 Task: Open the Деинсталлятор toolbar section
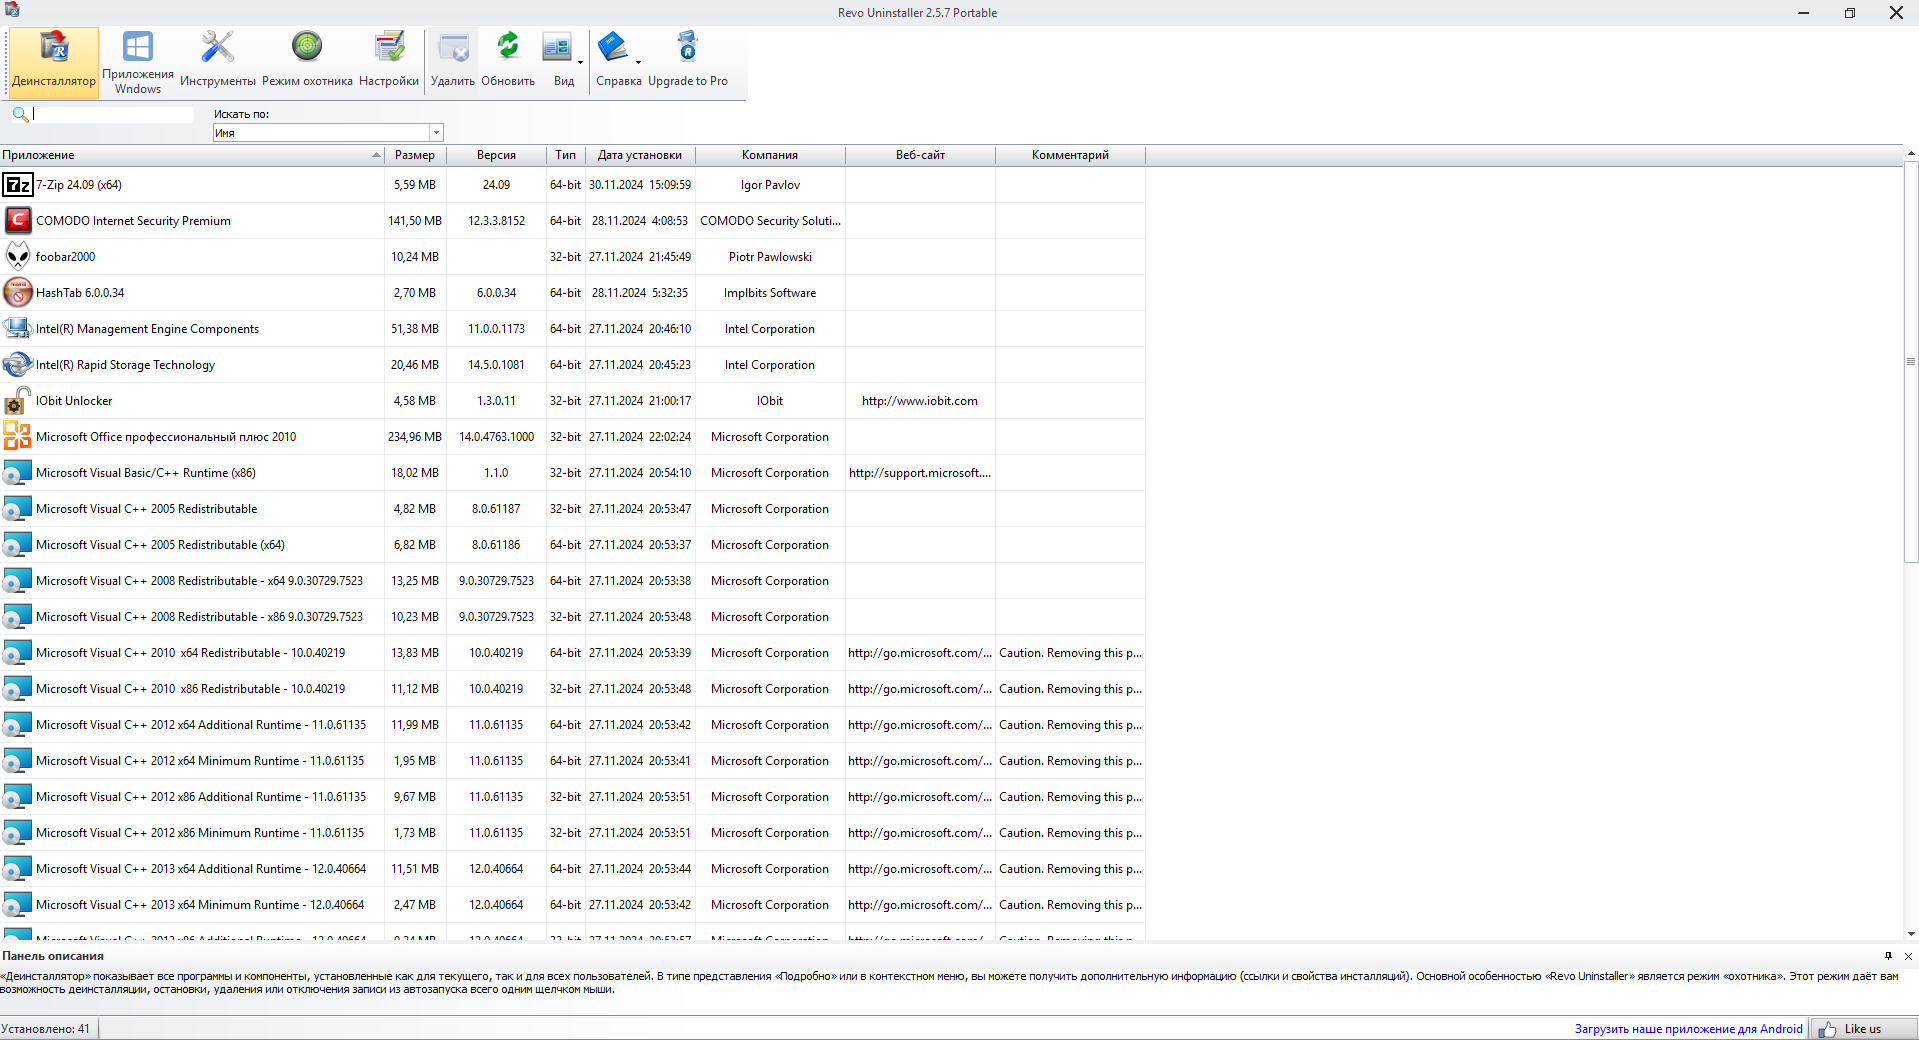click(54, 62)
